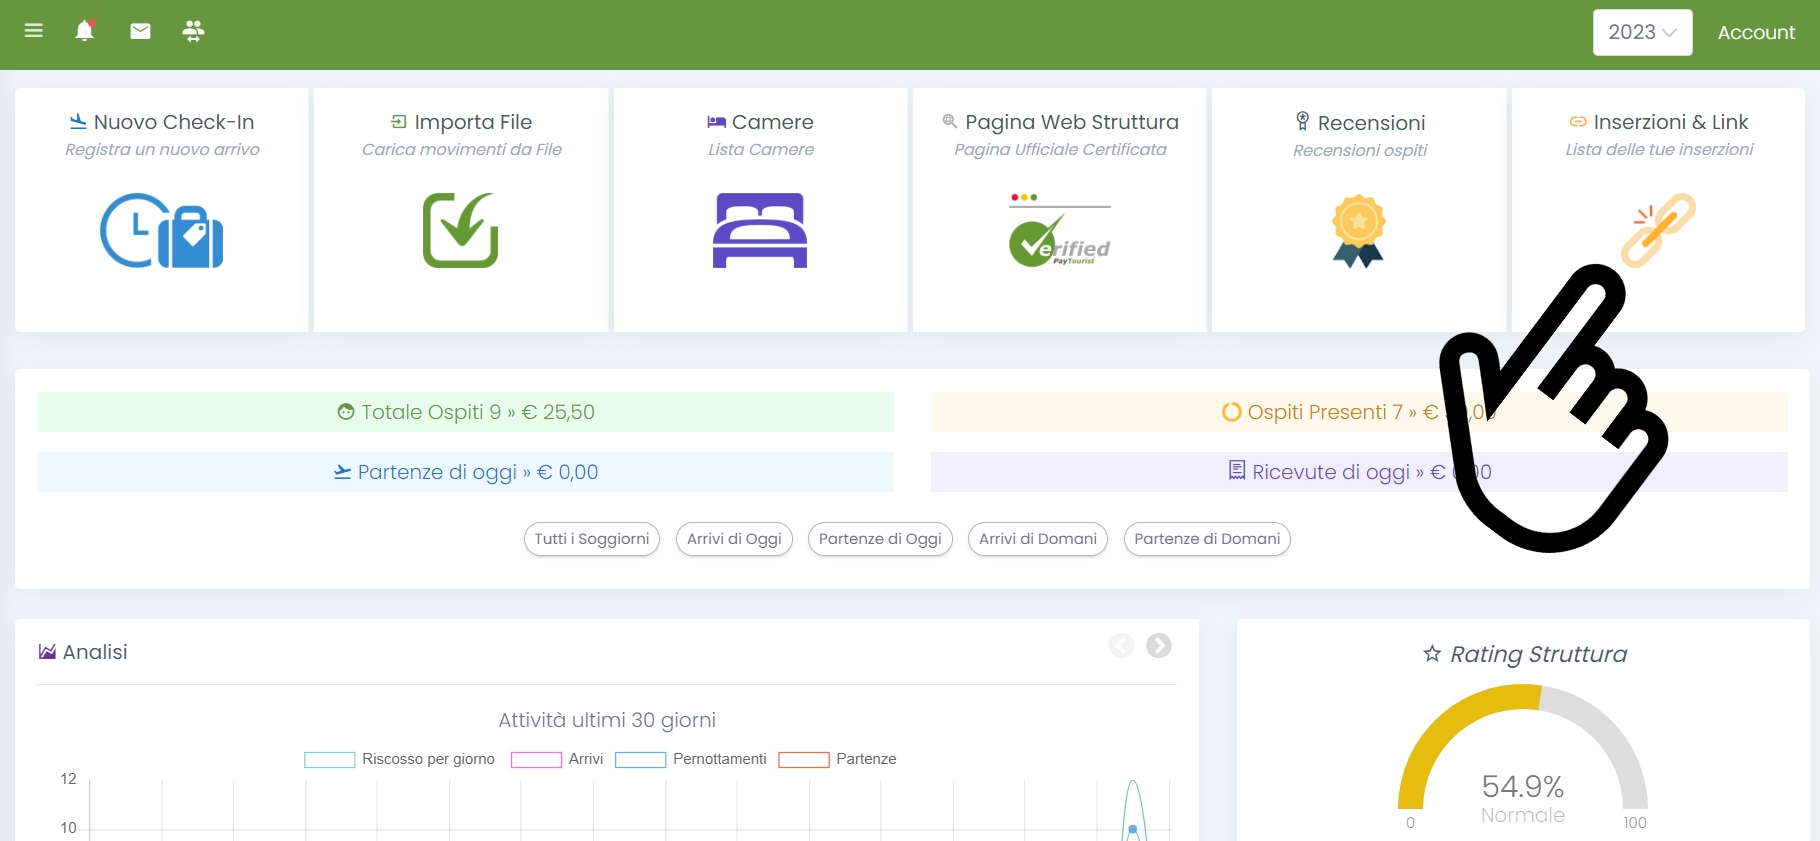
Task: Open the Importa File title link
Action: pos(461,122)
